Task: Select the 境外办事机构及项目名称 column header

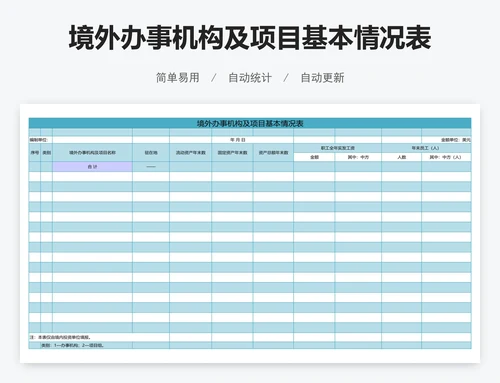Action: tap(92, 153)
